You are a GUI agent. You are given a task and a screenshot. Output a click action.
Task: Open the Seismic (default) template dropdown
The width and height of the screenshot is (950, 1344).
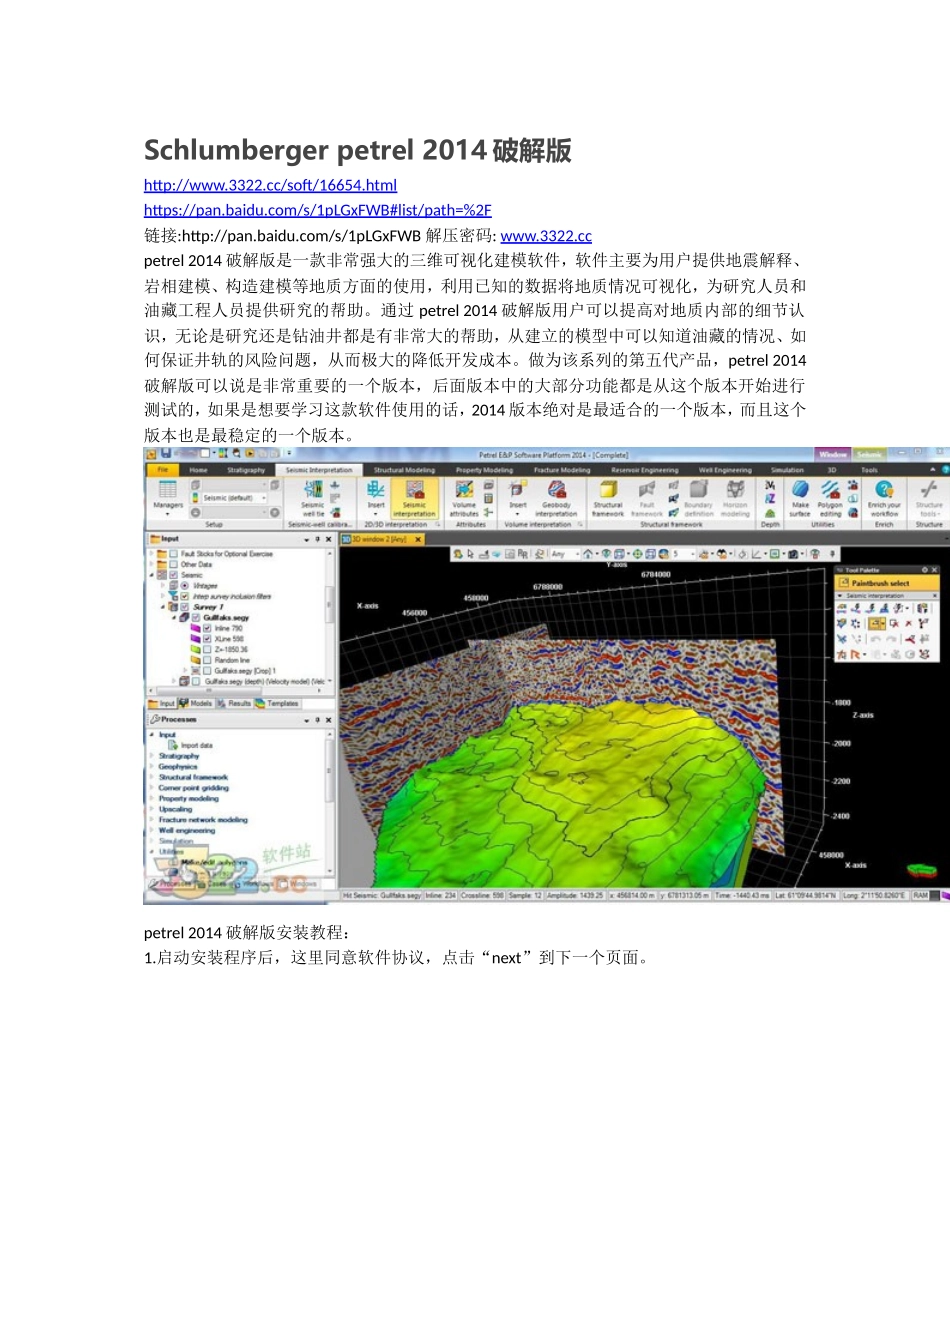tap(264, 498)
